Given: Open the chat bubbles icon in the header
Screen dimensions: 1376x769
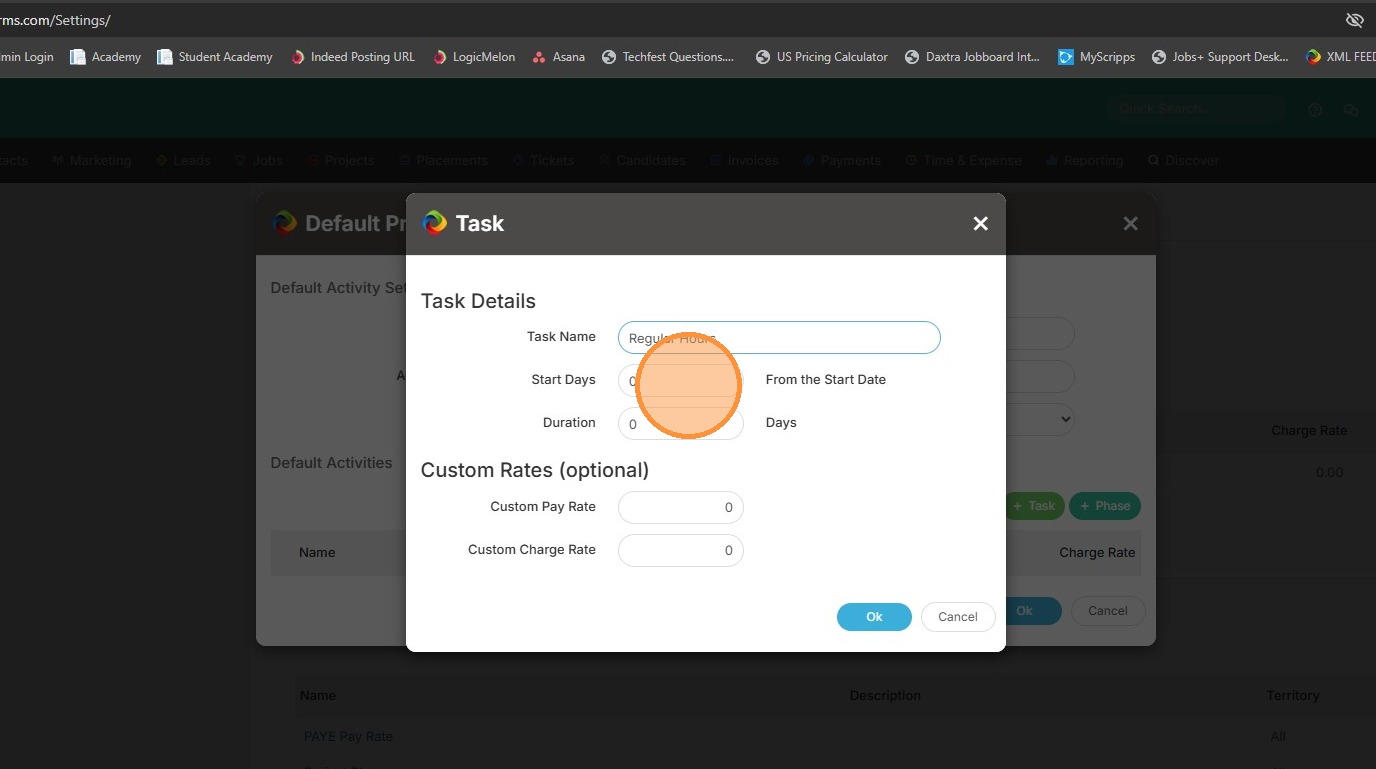Looking at the screenshot, I should 1351,110.
